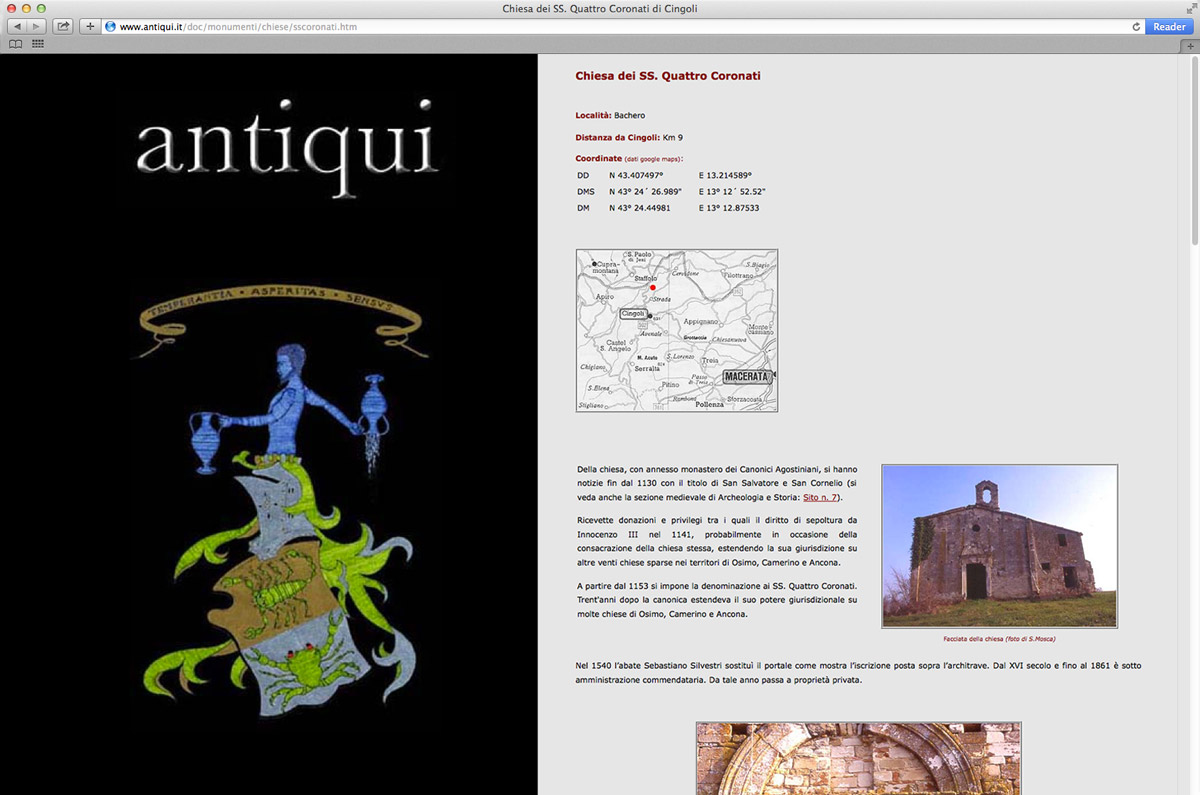
Task: Go forward with the Forward arrow button
Action: tap(37, 26)
